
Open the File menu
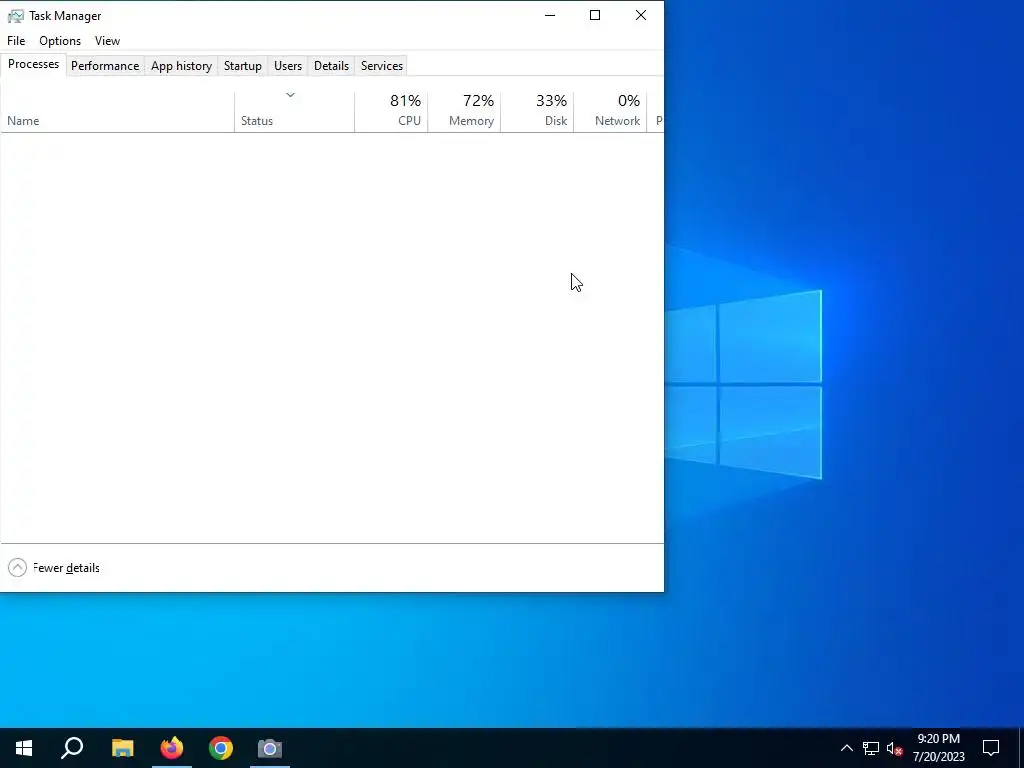point(16,40)
